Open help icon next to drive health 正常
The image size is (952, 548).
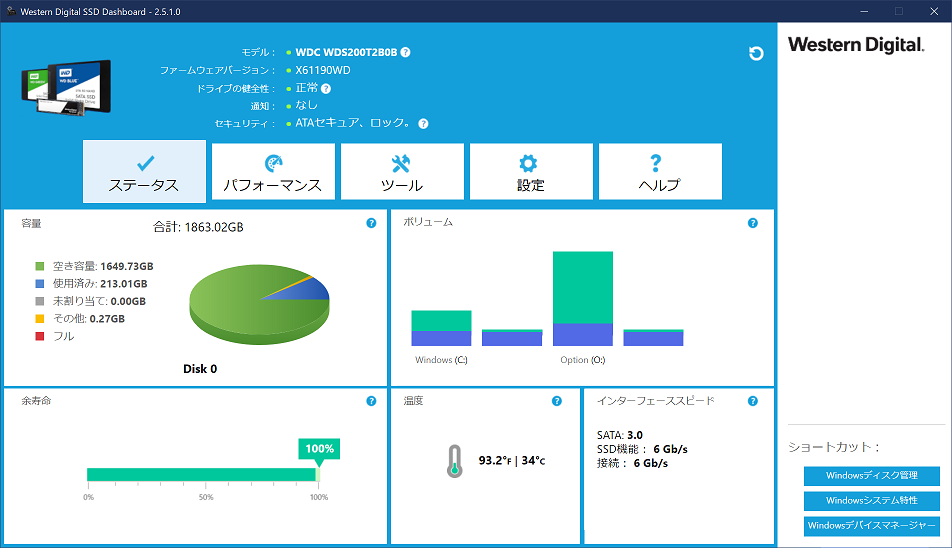[x=326, y=89]
